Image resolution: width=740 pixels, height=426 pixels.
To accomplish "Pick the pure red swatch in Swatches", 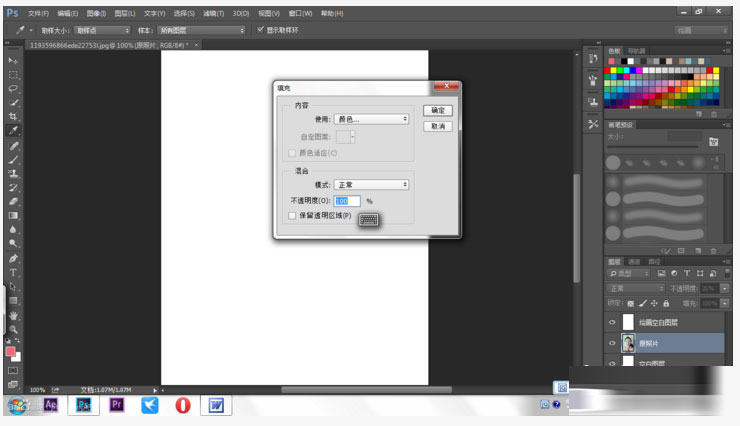I will 607,70.
